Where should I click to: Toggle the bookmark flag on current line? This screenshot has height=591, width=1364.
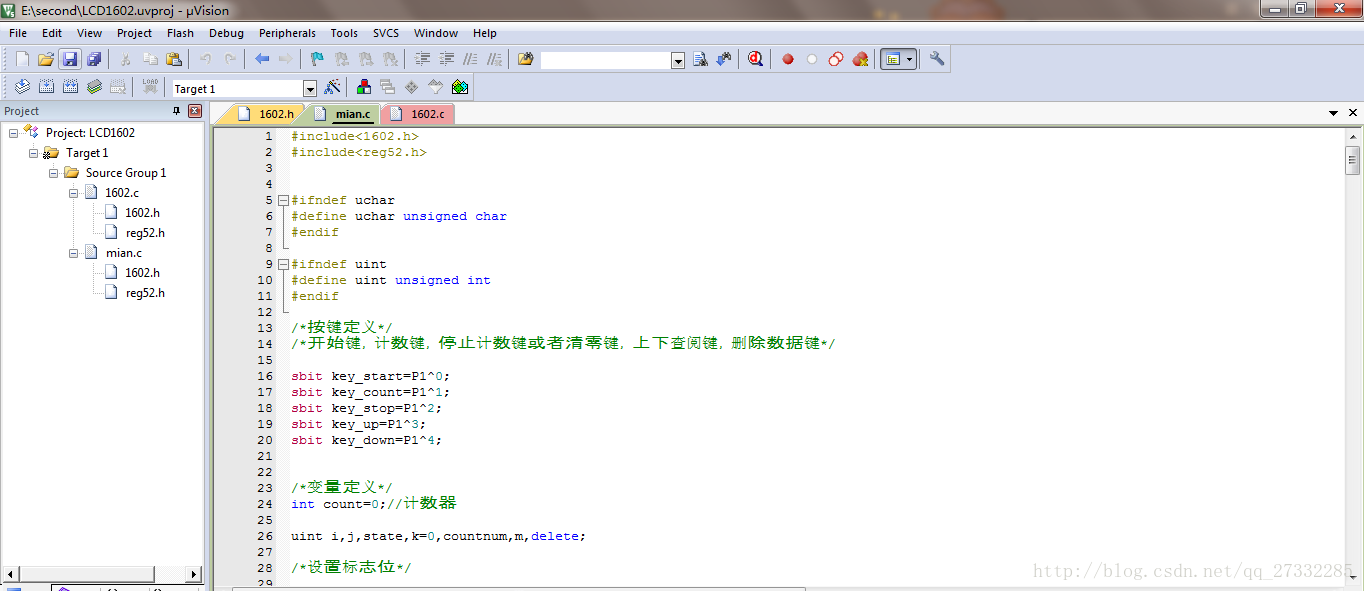click(317, 59)
